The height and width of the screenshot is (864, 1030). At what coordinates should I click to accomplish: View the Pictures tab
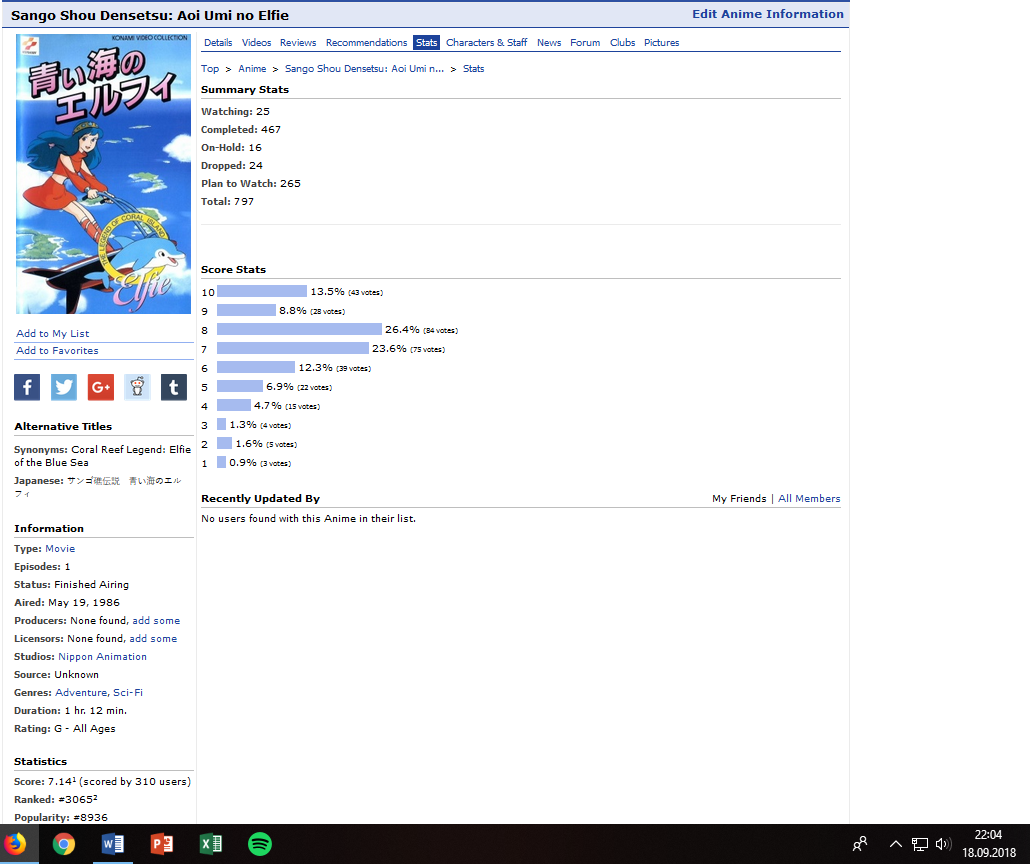[661, 43]
